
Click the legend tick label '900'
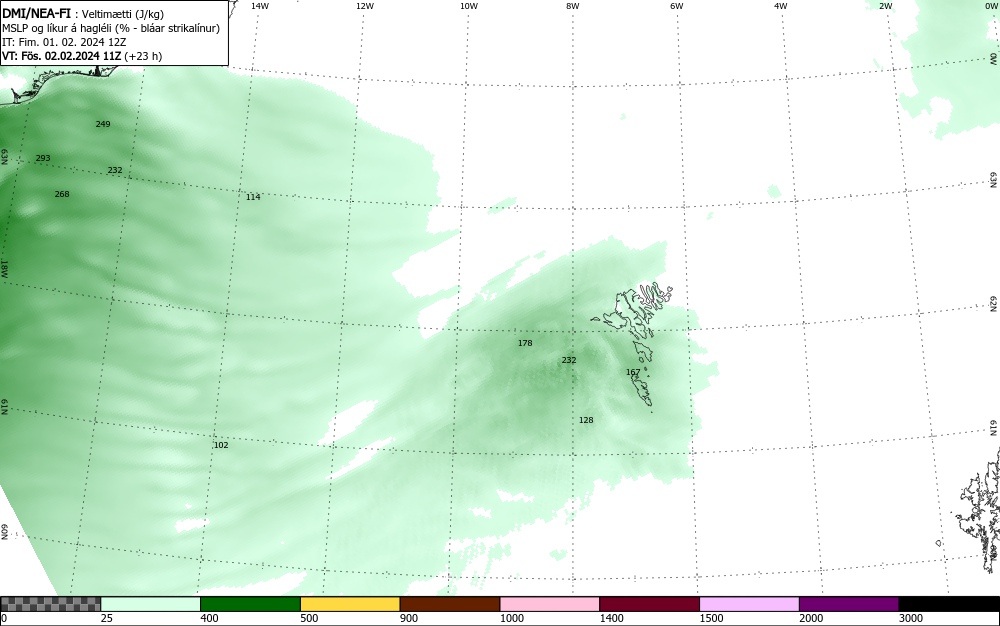coord(409,618)
